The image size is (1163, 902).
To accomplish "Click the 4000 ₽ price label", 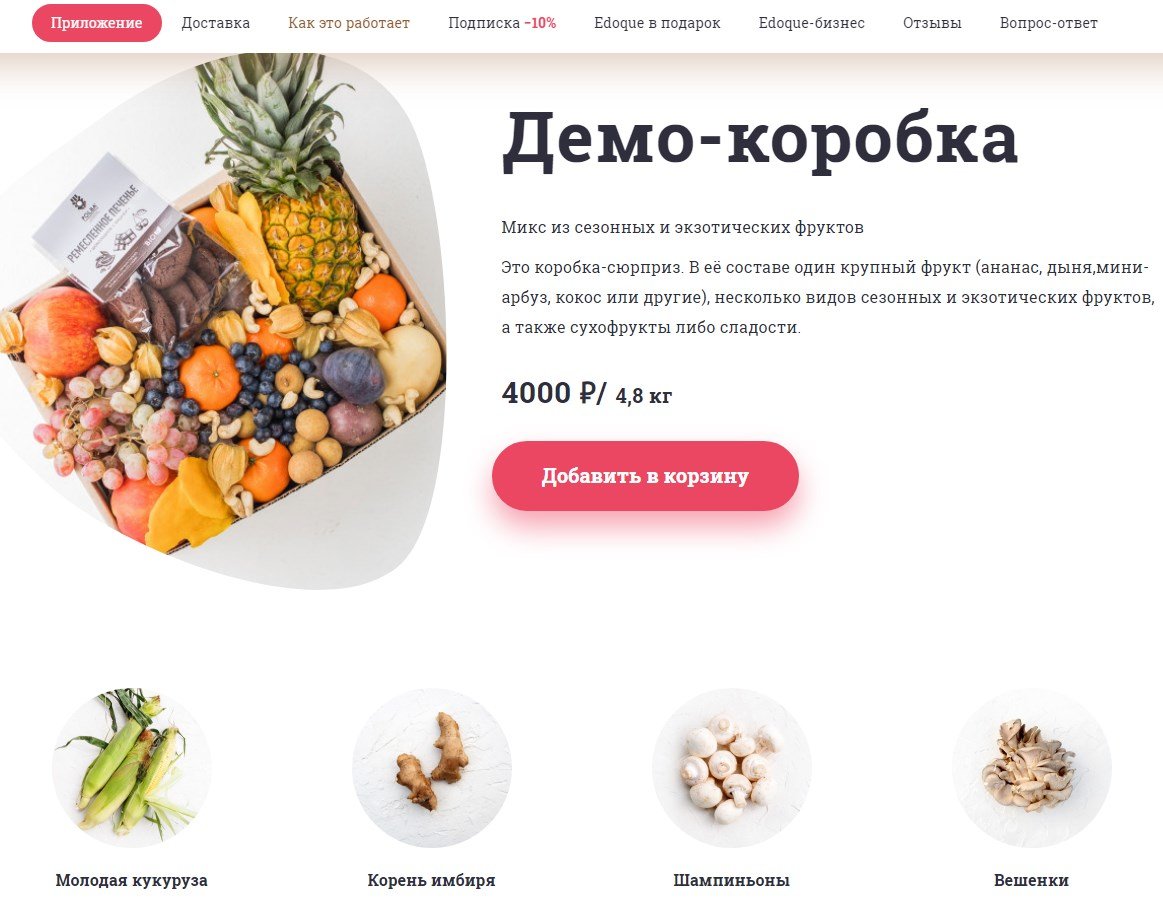I will point(553,392).
